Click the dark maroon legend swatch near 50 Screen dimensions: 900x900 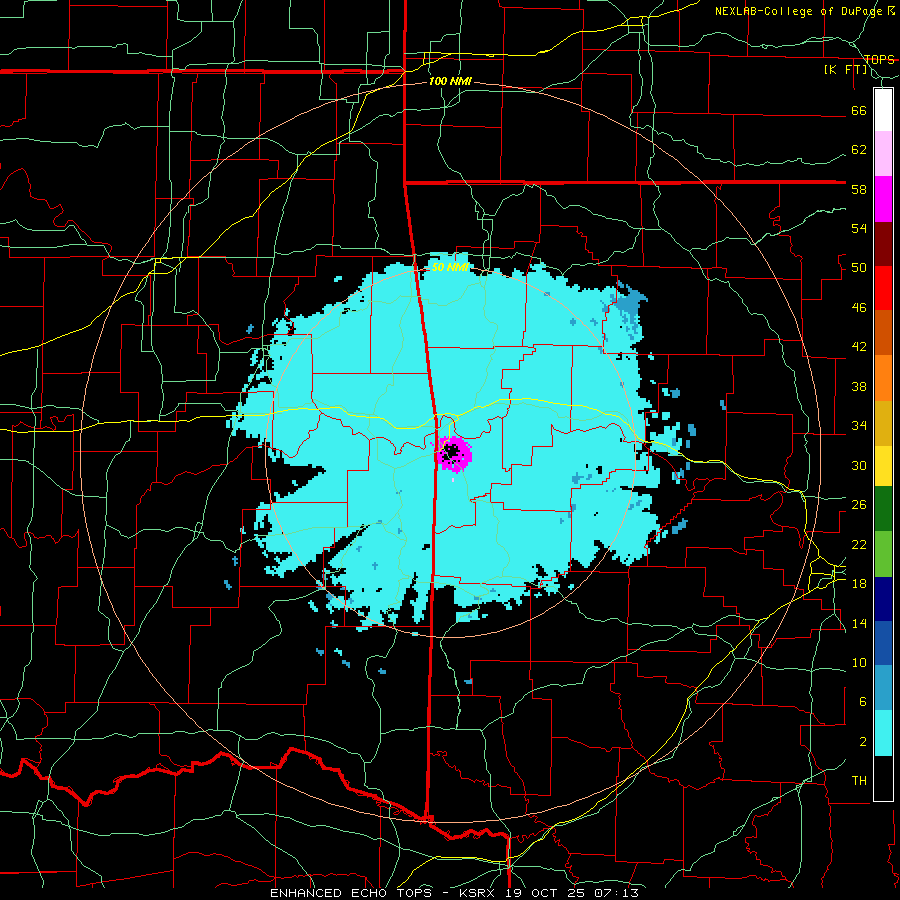883,244
